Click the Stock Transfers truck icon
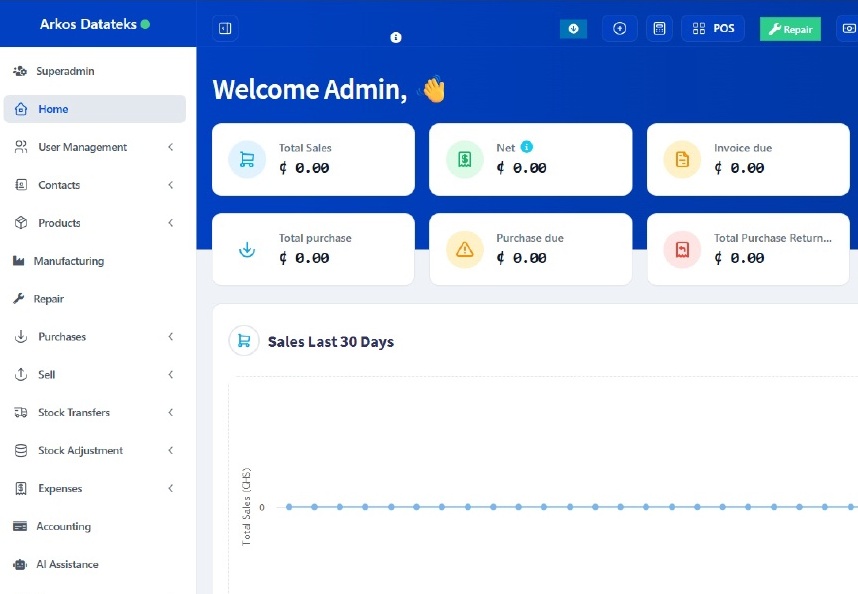The height and width of the screenshot is (594, 858). click(x=21, y=412)
